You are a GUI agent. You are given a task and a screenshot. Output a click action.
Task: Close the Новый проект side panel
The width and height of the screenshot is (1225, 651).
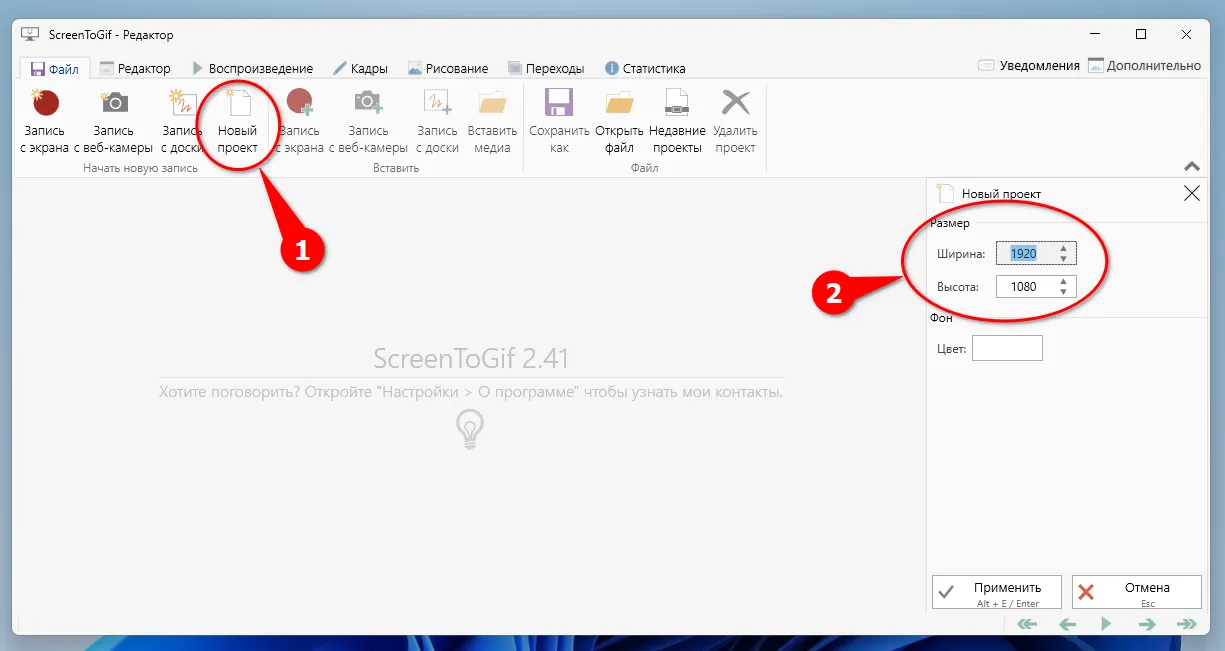(x=1191, y=194)
